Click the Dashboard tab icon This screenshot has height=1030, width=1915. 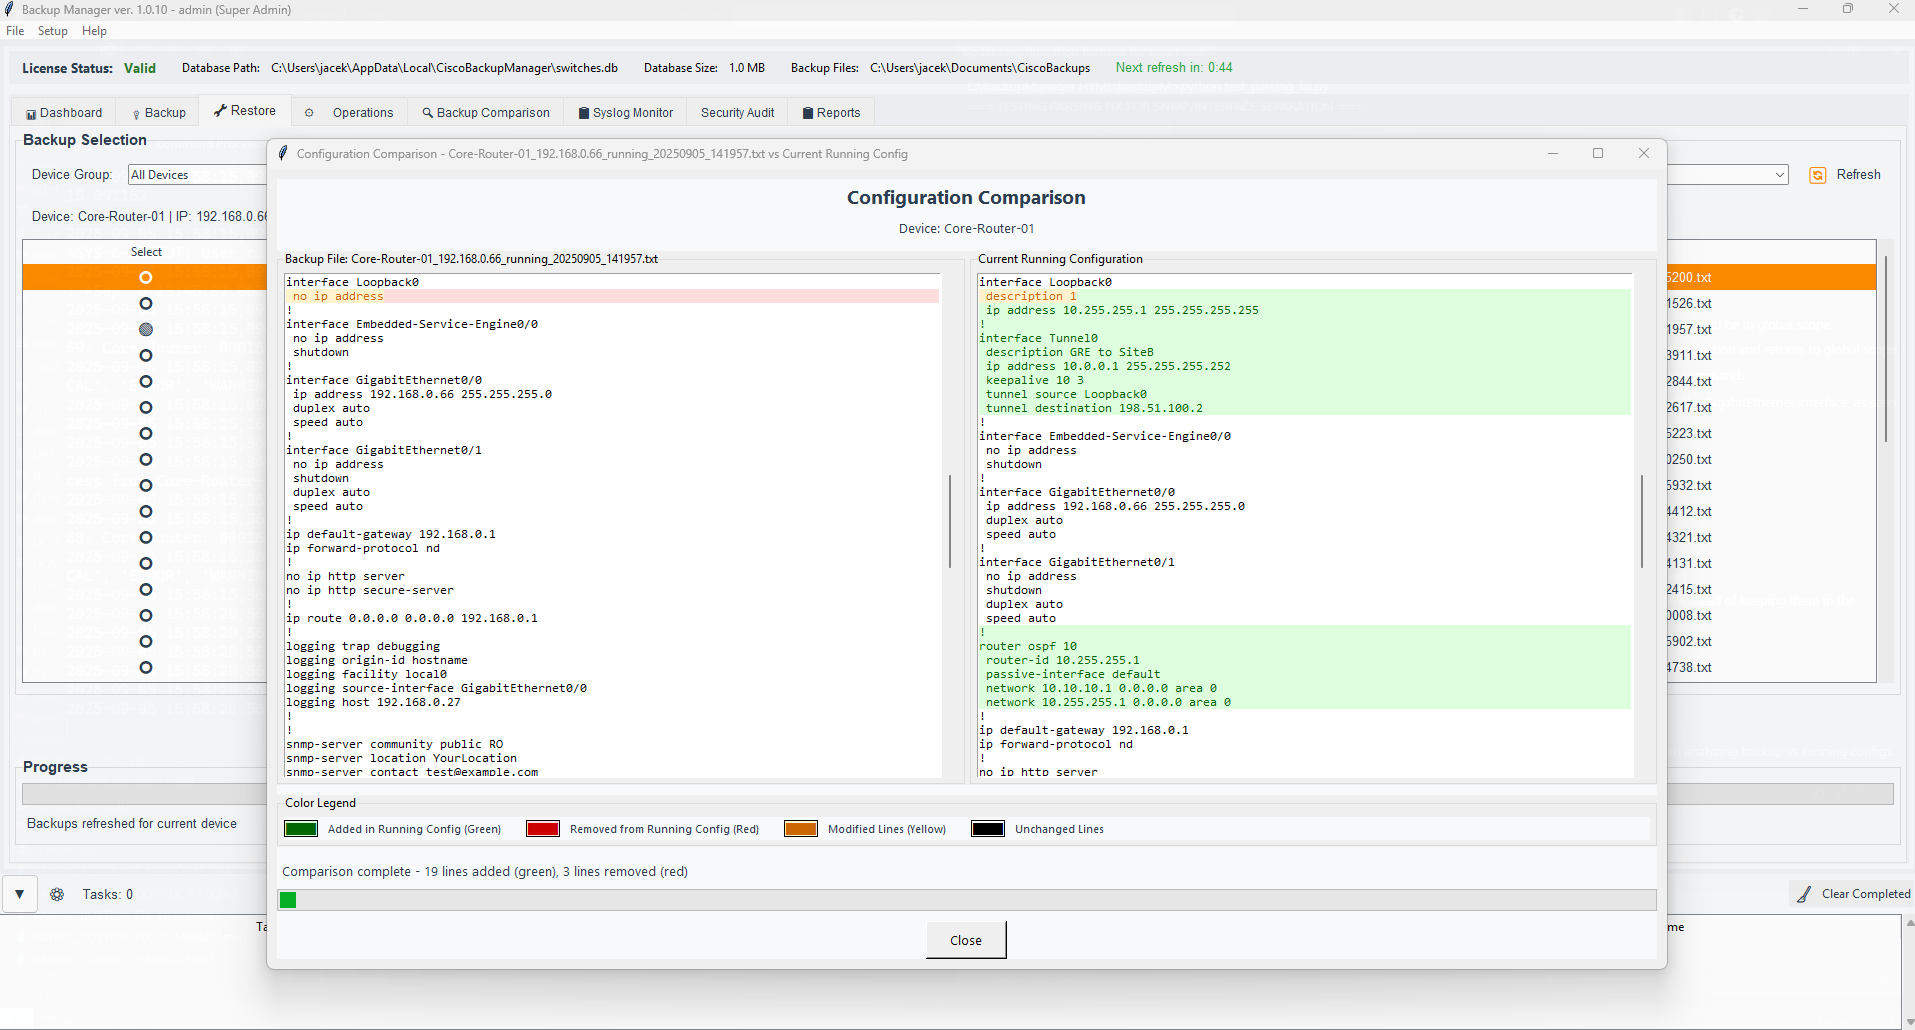tap(31, 114)
